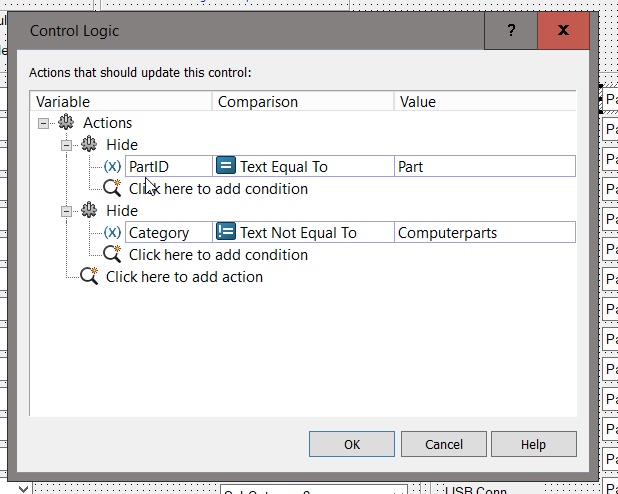Screen dimensions: 618x494
Task: Confirm with the OK button
Action: click(x=352, y=444)
